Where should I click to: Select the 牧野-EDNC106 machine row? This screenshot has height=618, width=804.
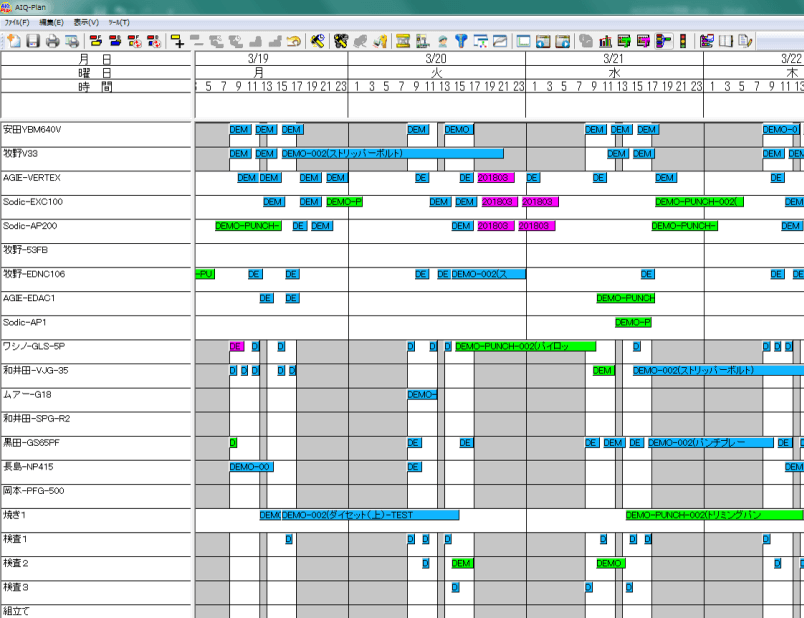tap(96, 279)
